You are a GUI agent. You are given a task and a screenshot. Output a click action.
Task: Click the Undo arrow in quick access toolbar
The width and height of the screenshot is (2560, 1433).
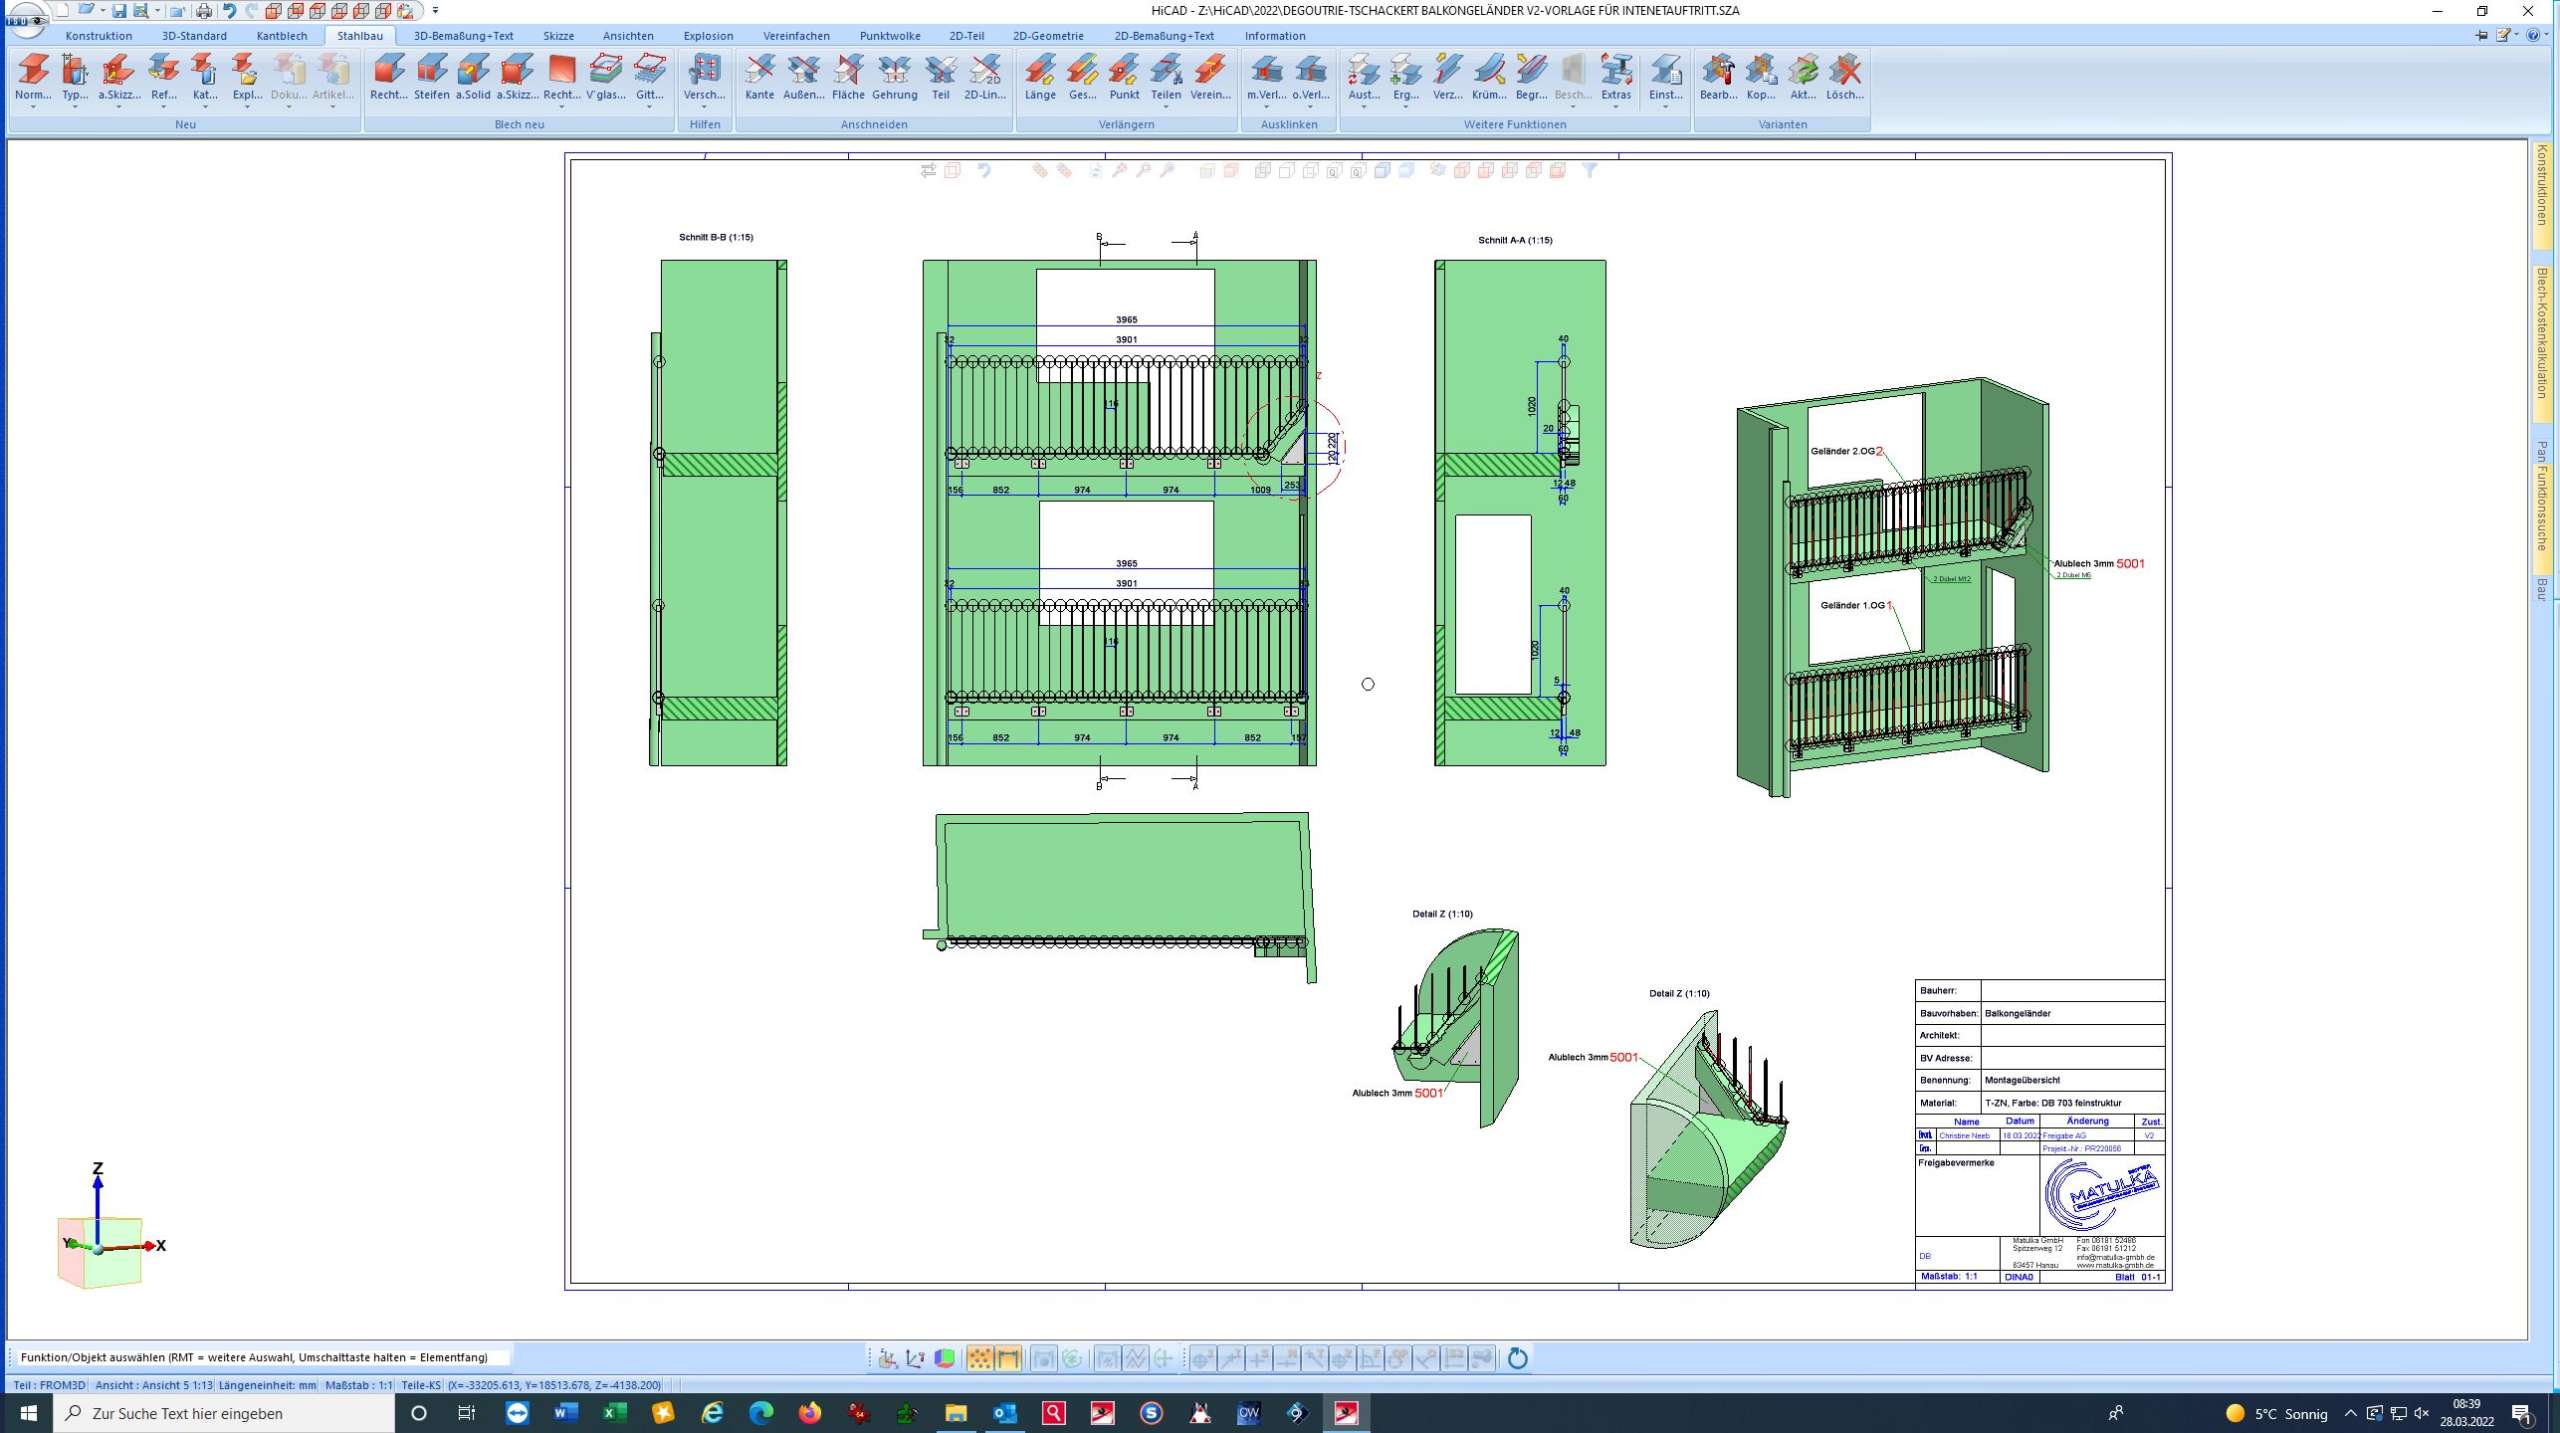click(229, 11)
